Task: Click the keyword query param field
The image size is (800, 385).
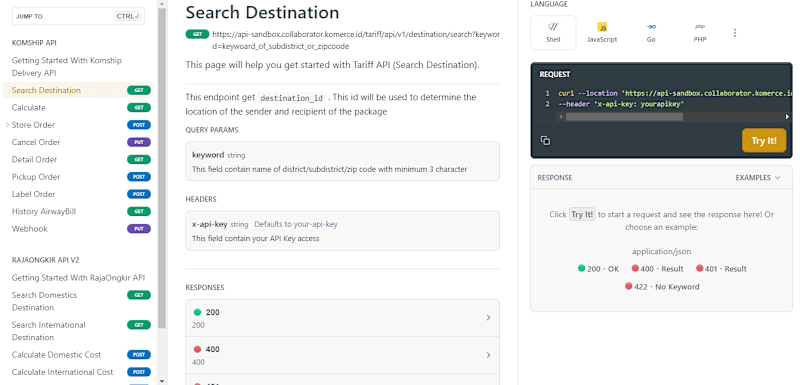Action: [x=342, y=161]
